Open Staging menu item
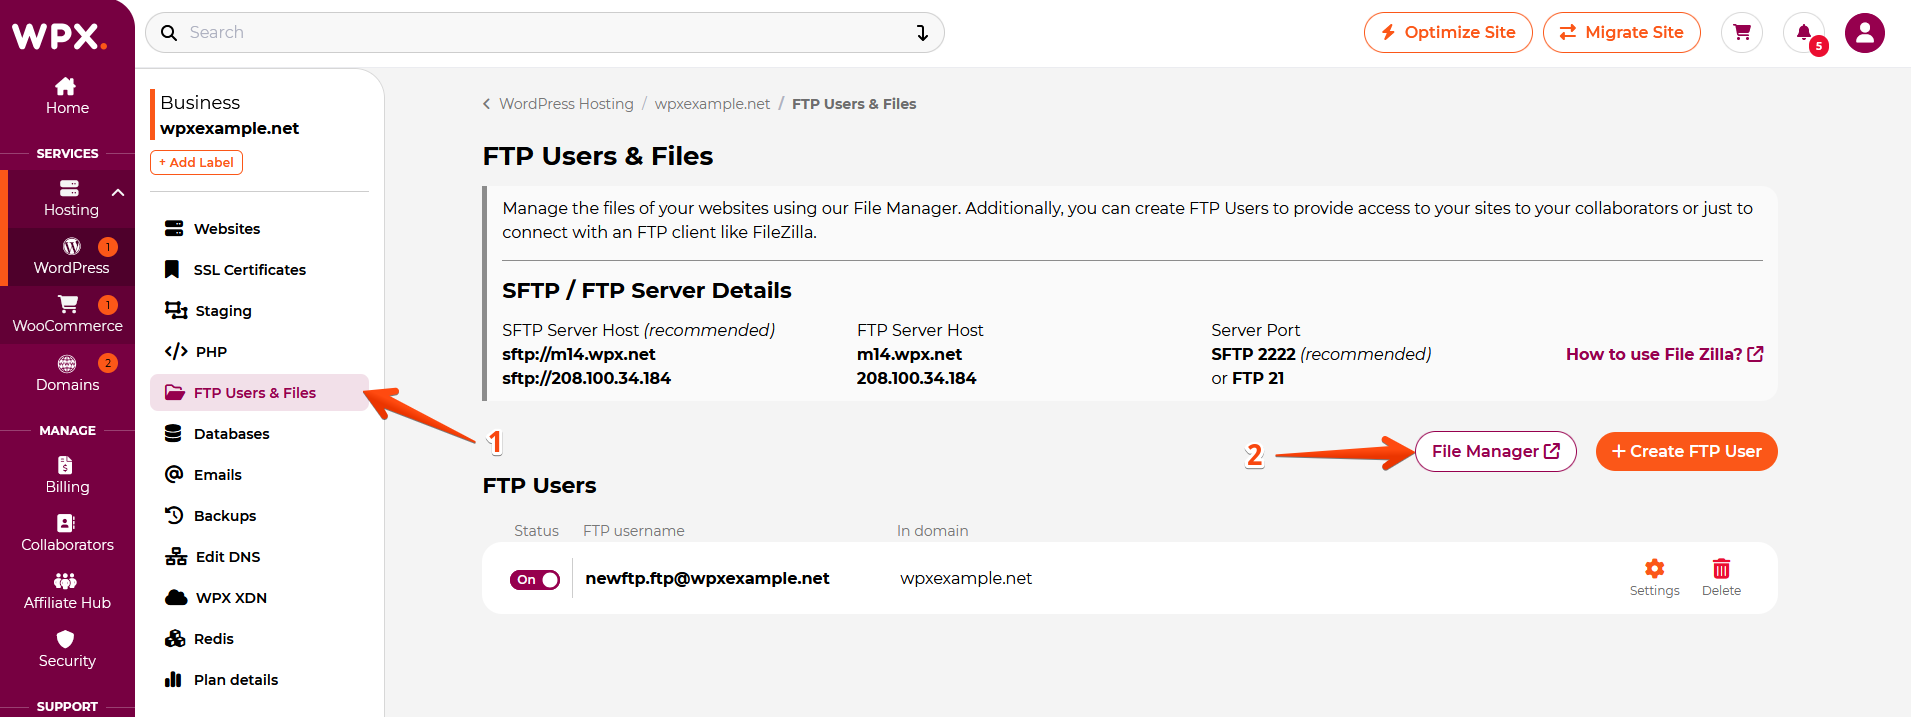Screen dimensions: 1911x717 coord(259,311)
